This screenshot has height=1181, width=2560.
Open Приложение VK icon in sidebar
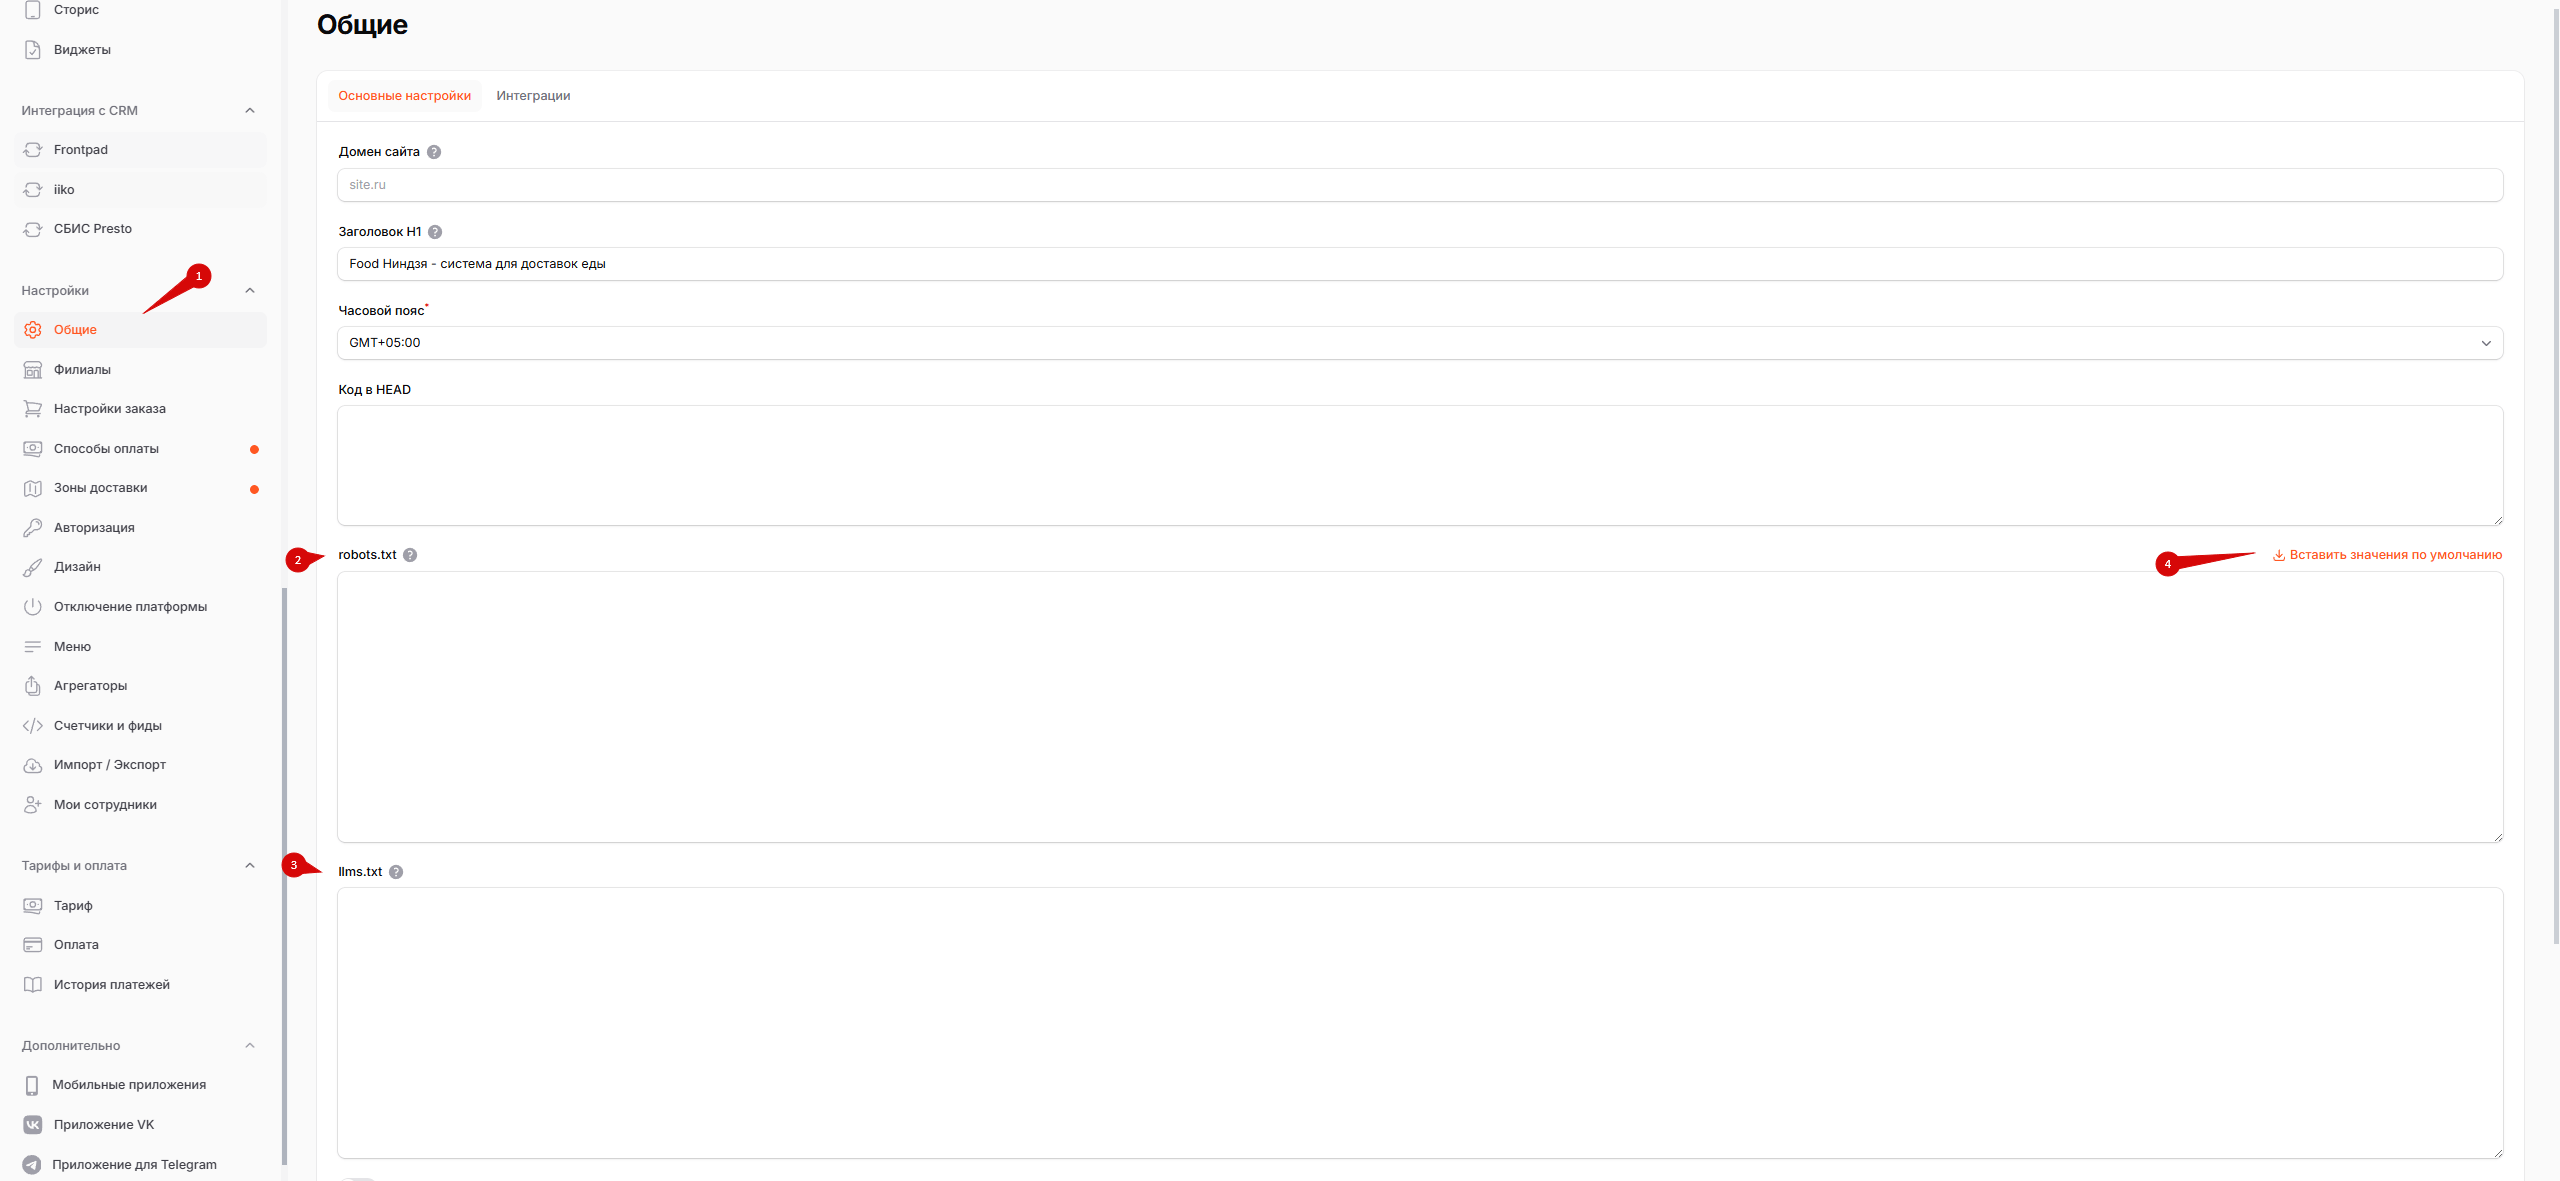click(x=33, y=1125)
